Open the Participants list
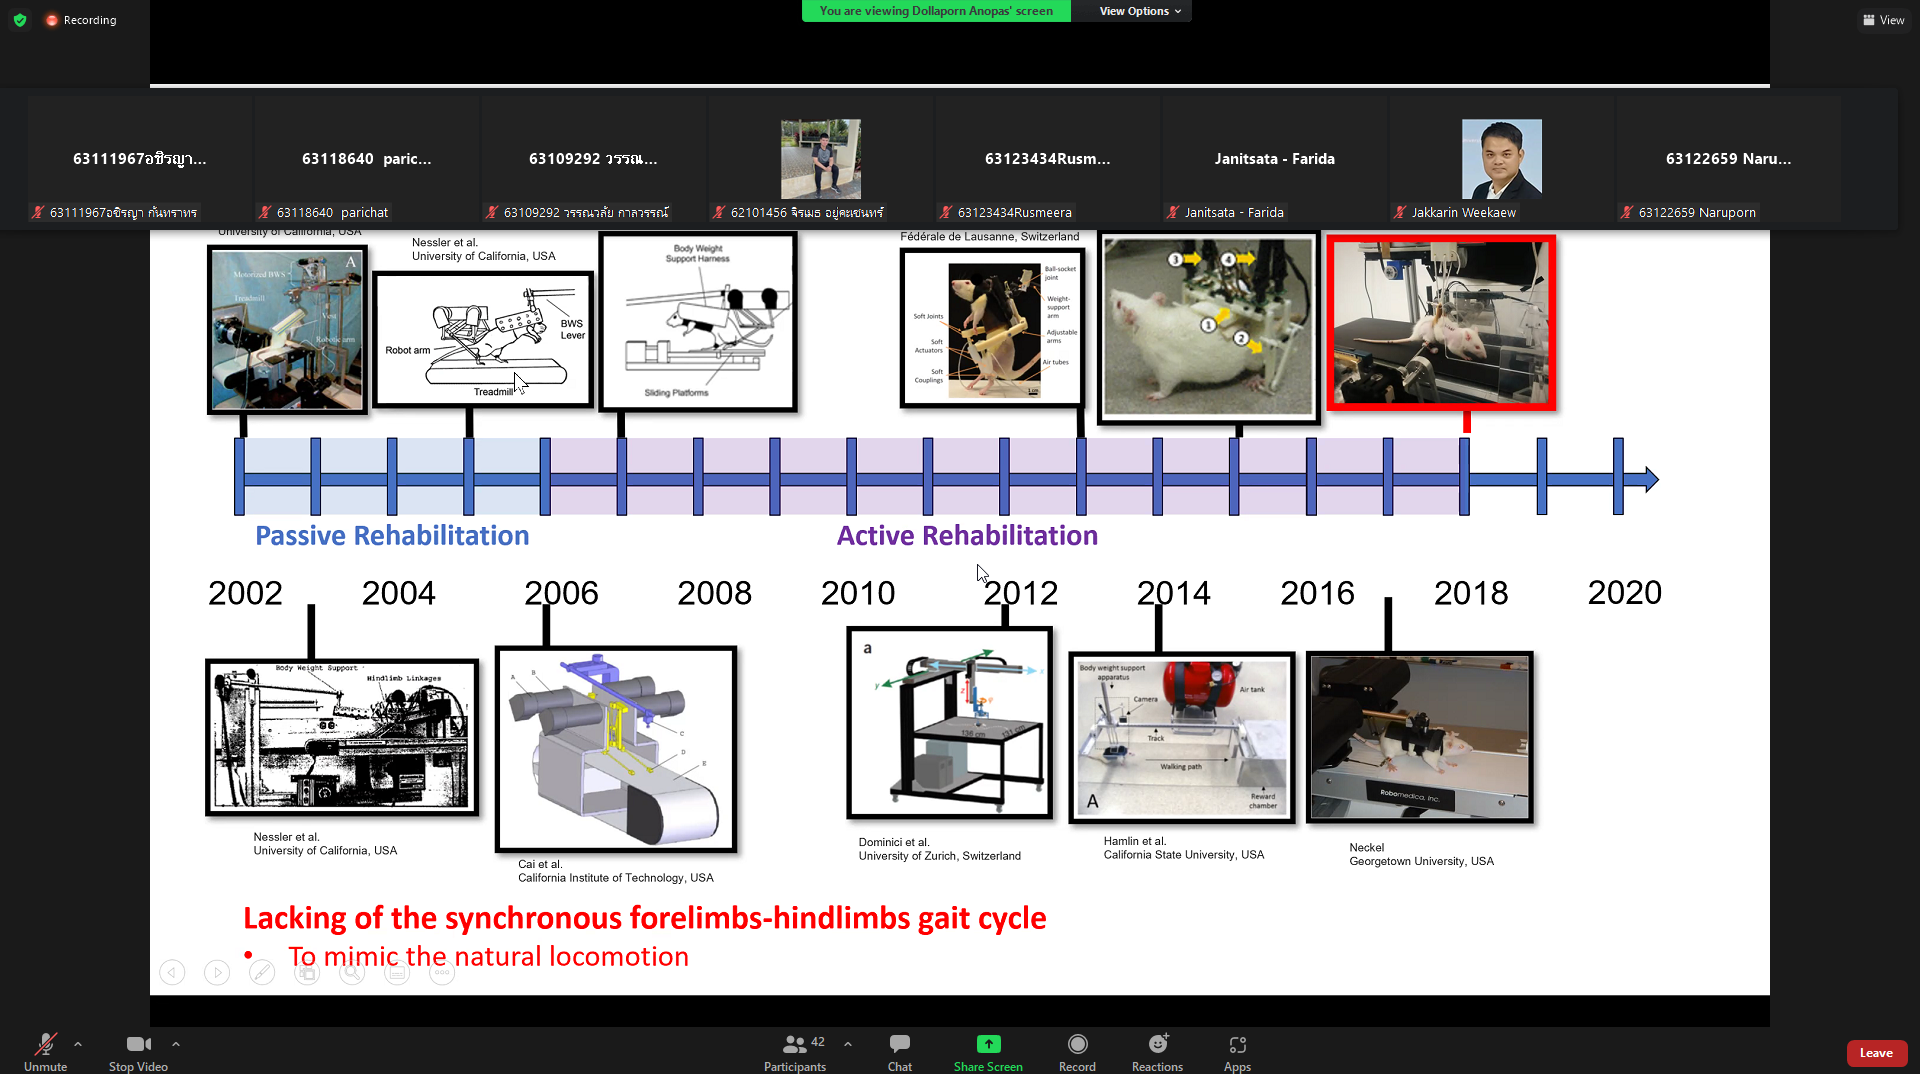 pyautogui.click(x=795, y=1051)
